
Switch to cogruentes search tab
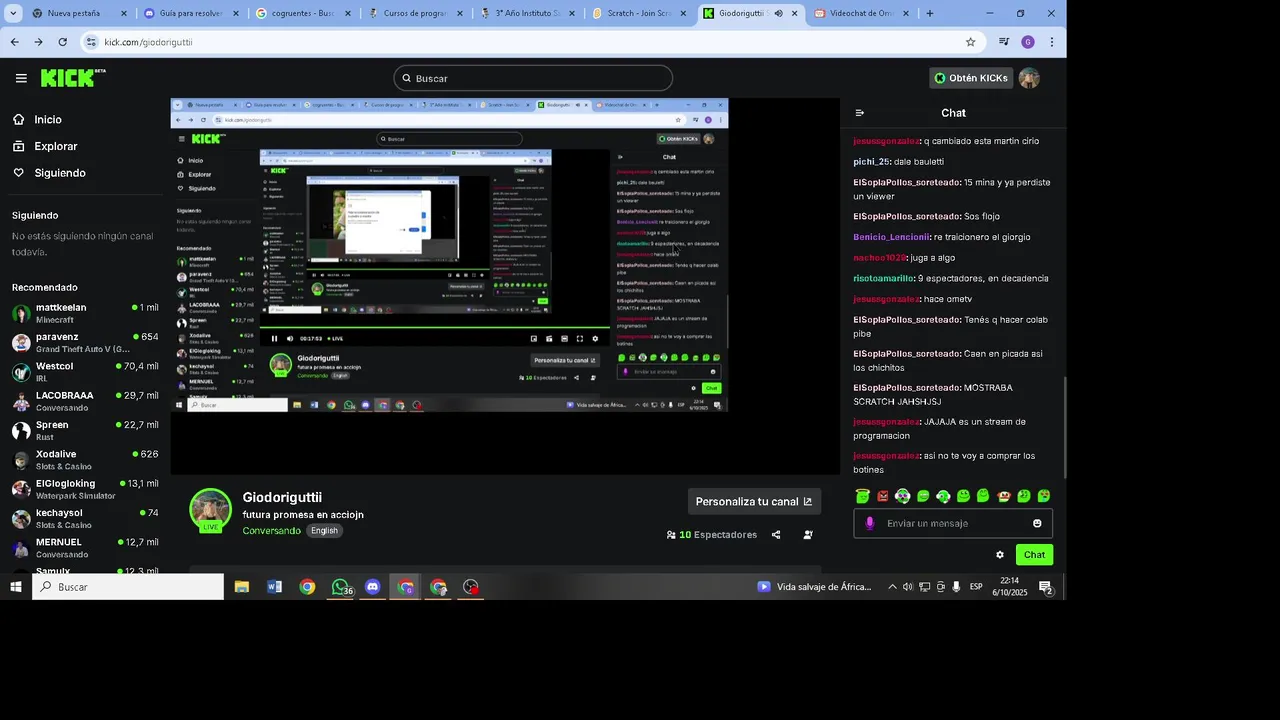pyautogui.click(x=303, y=14)
